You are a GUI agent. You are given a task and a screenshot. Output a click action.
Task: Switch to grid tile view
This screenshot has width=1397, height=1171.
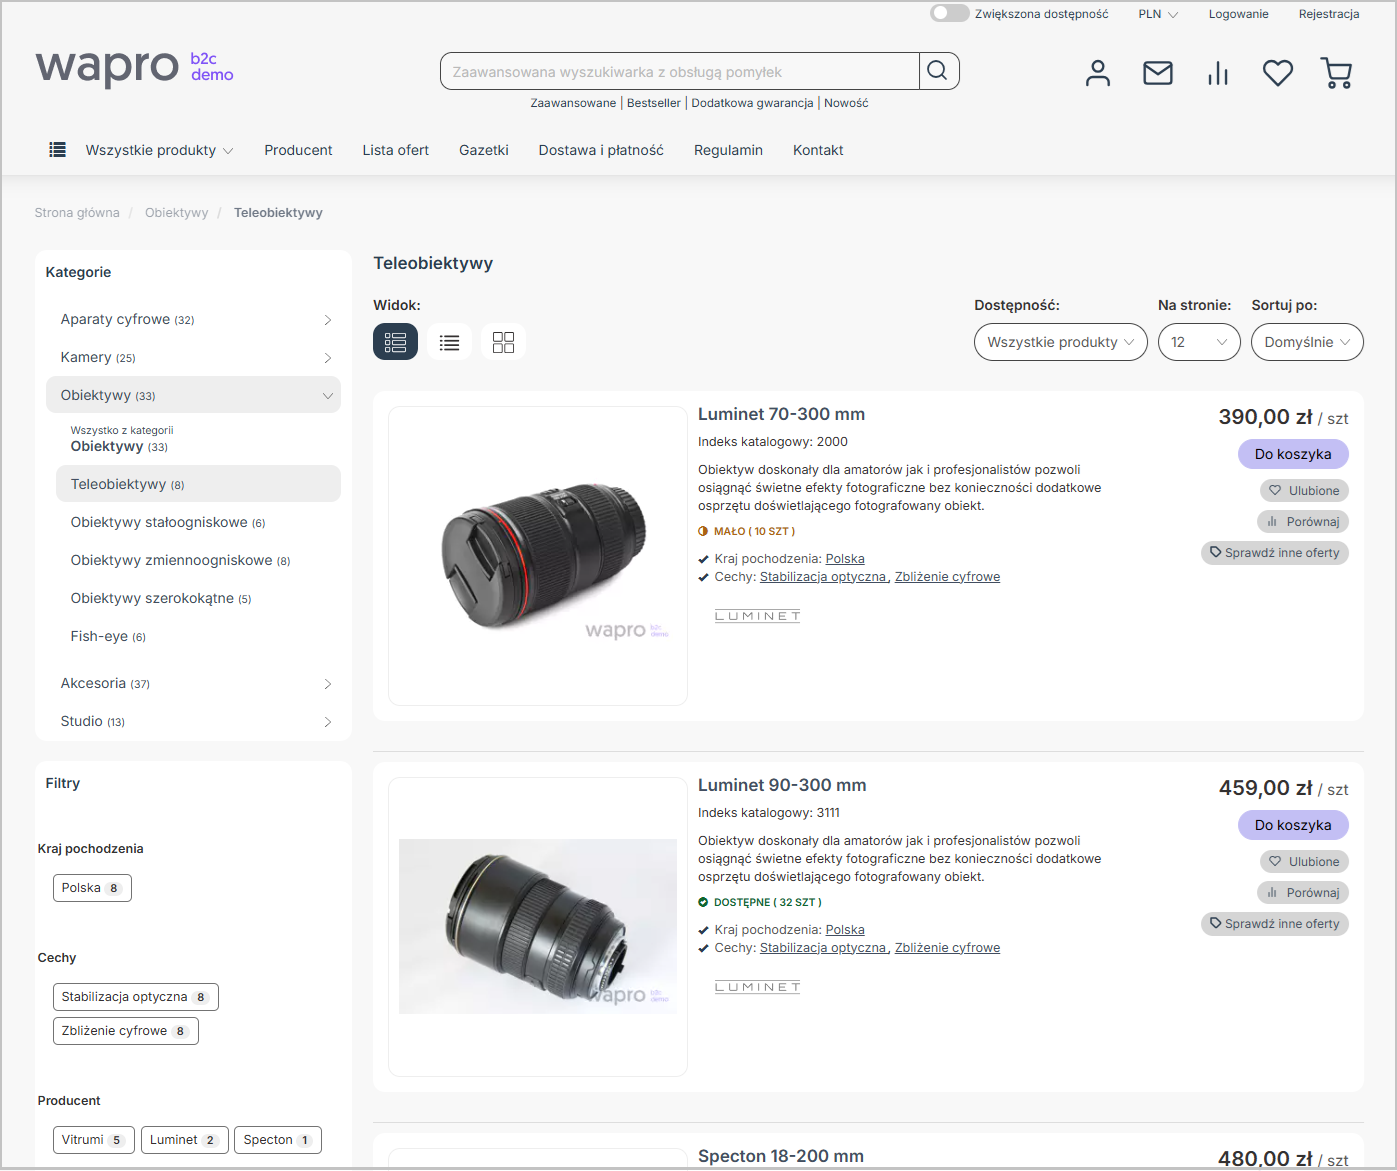(503, 342)
